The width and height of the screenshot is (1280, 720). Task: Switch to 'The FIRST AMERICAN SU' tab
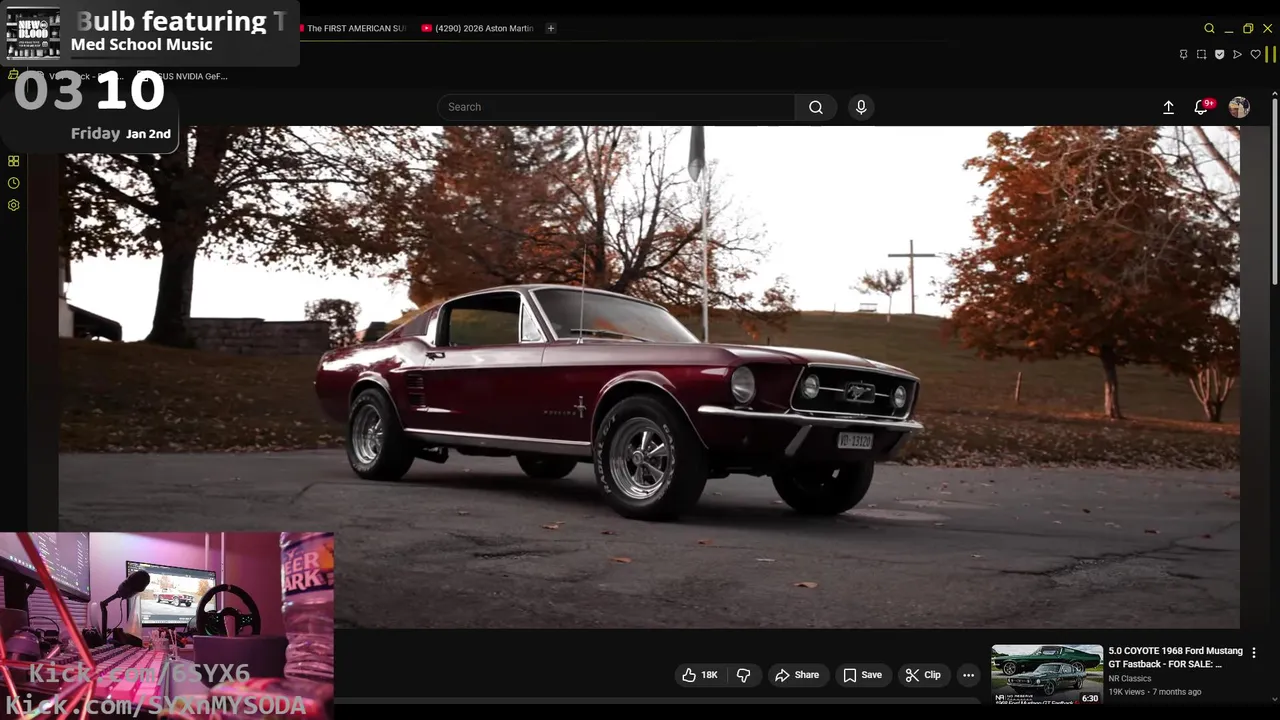pos(355,28)
